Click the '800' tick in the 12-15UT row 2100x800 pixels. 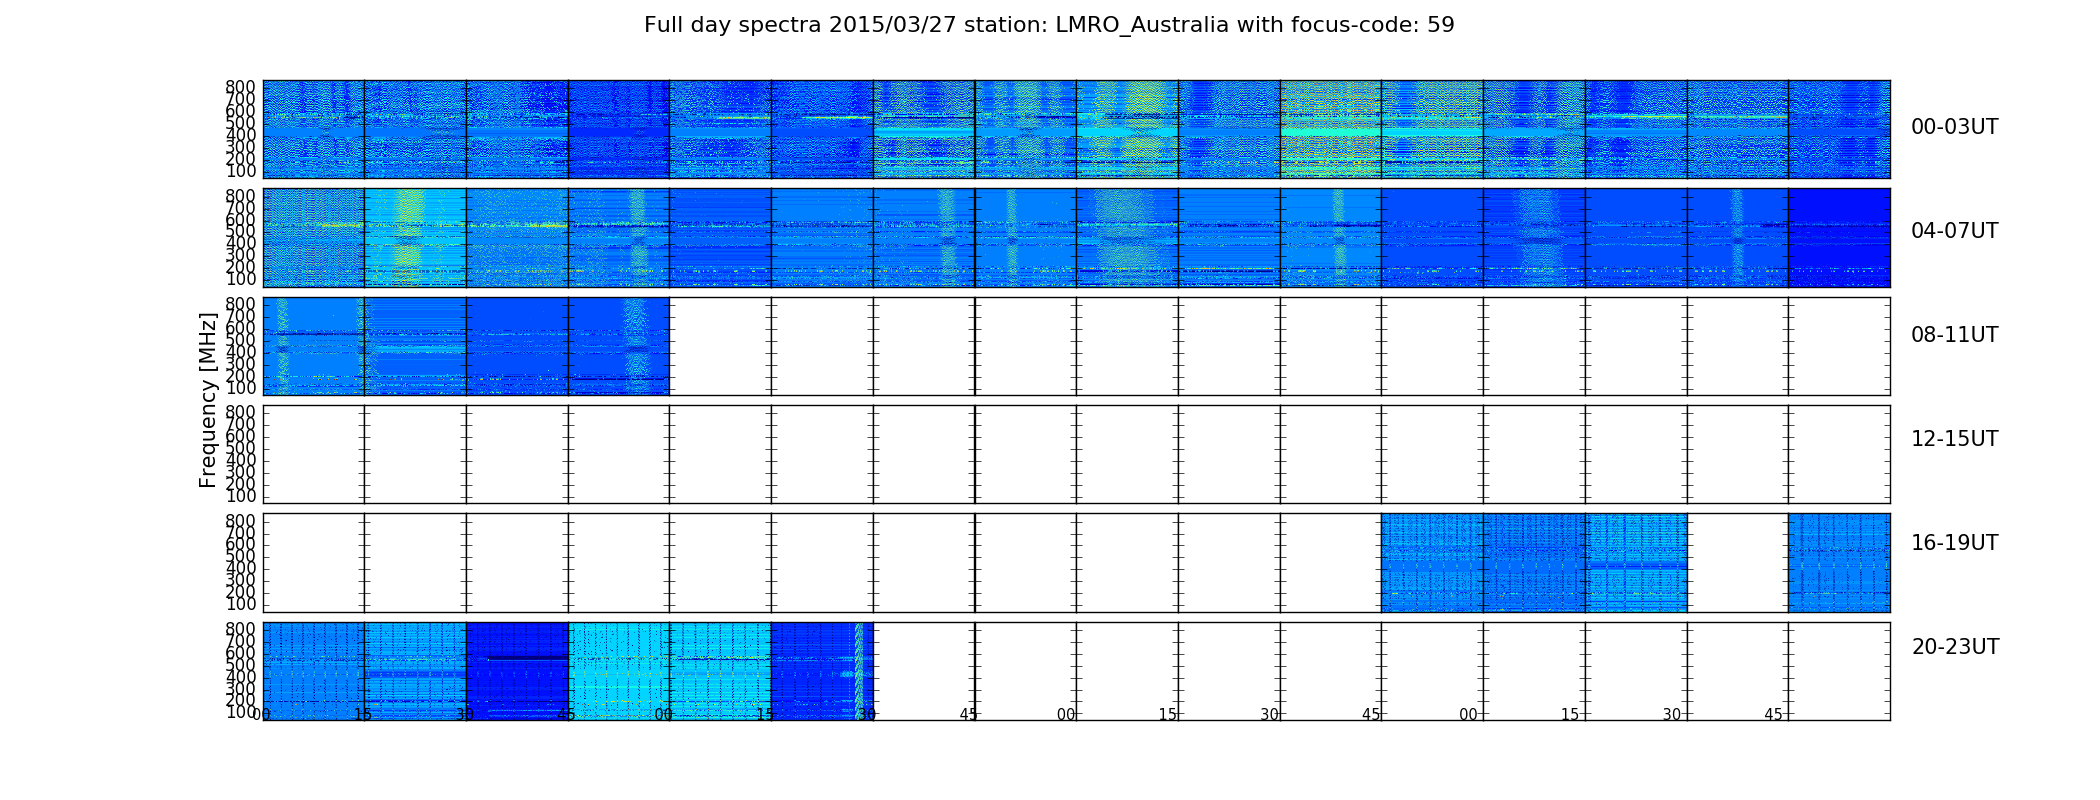point(240,412)
